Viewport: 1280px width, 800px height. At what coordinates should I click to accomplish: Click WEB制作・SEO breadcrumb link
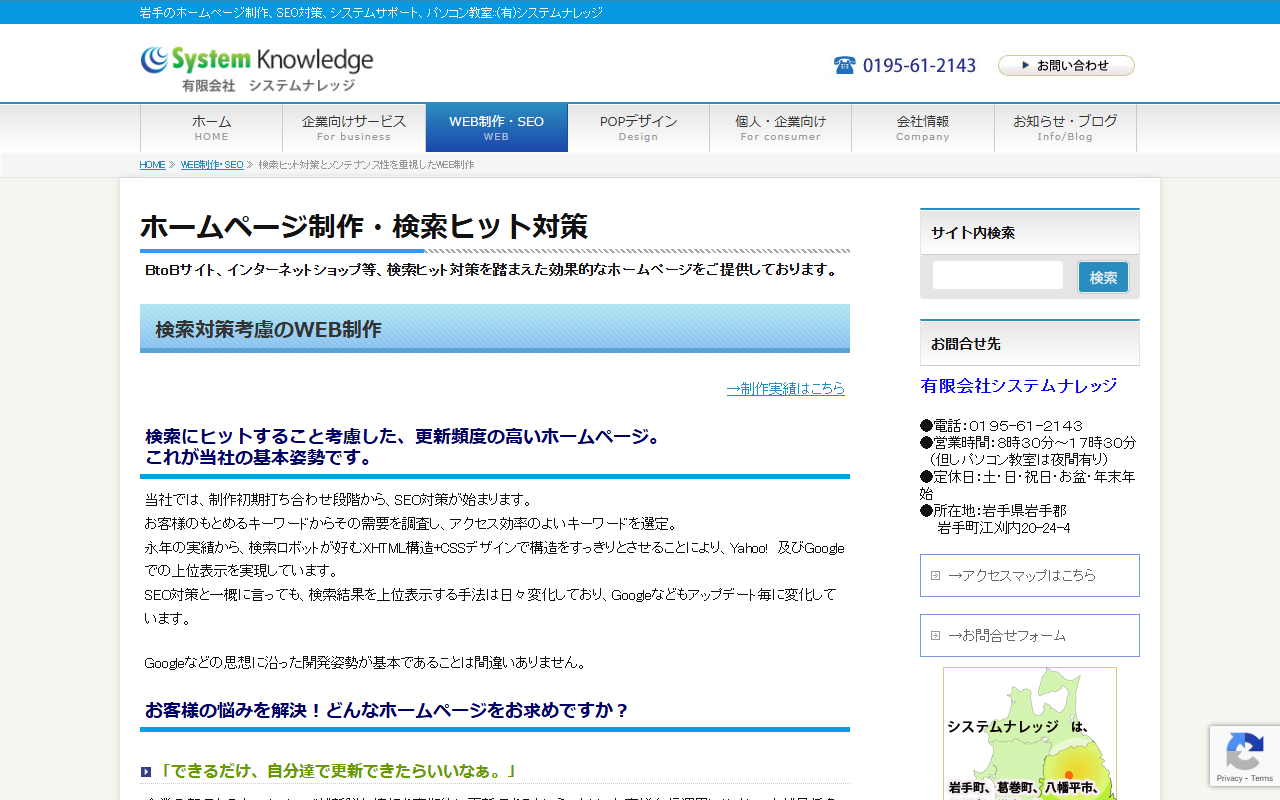click(212, 164)
